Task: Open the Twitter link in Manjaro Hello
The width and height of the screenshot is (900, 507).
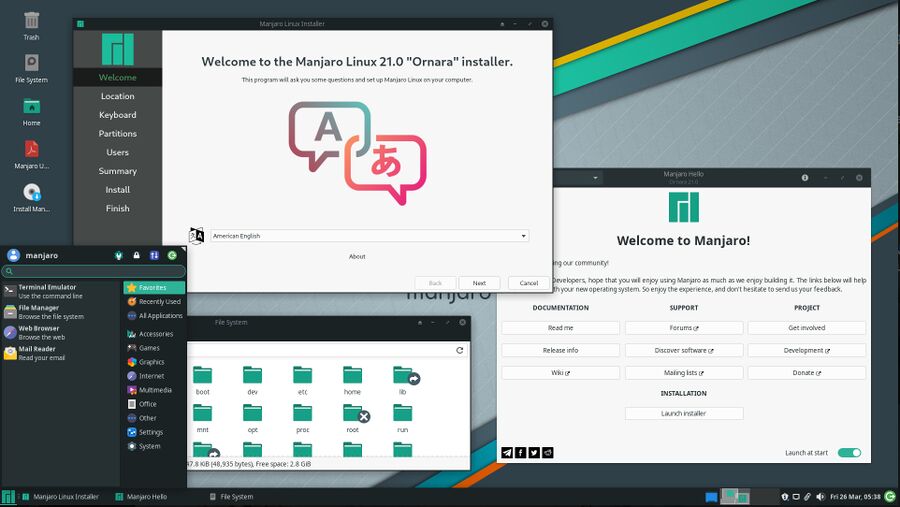Action: pyautogui.click(x=534, y=452)
